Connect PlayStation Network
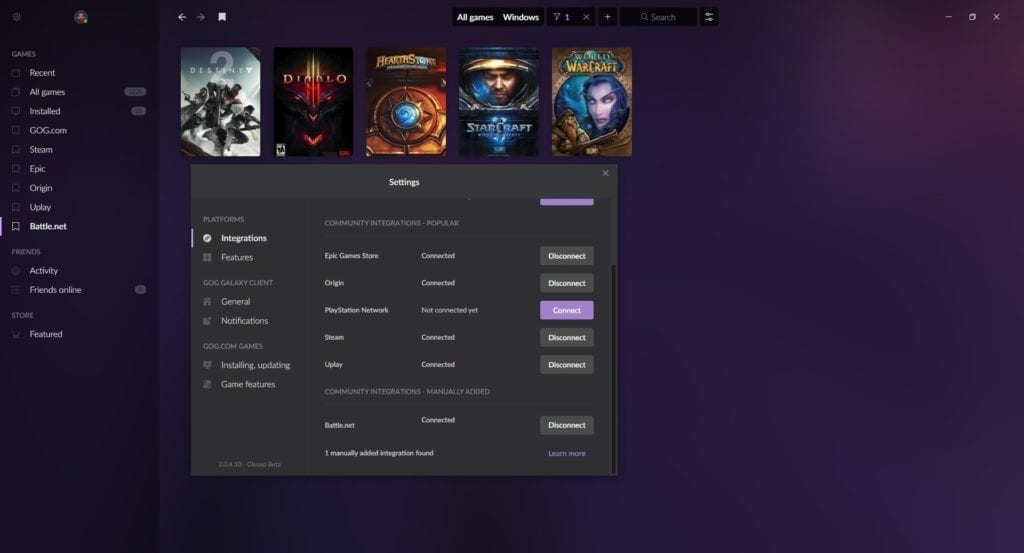The height and width of the screenshot is (553, 1024). click(566, 310)
